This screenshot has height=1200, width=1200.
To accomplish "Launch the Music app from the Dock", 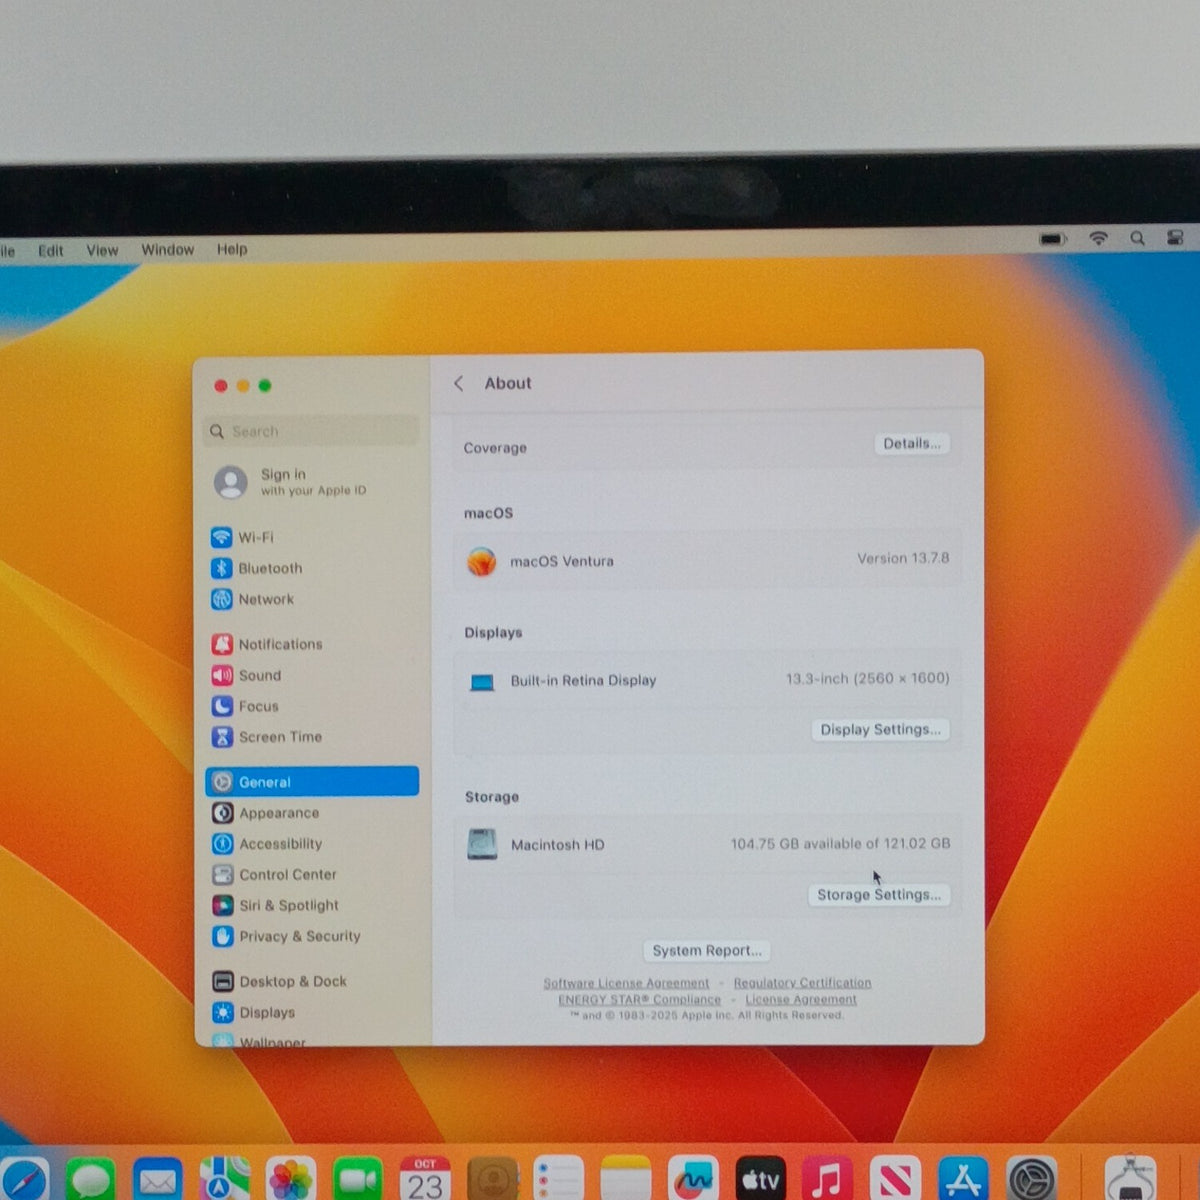I will (826, 1180).
